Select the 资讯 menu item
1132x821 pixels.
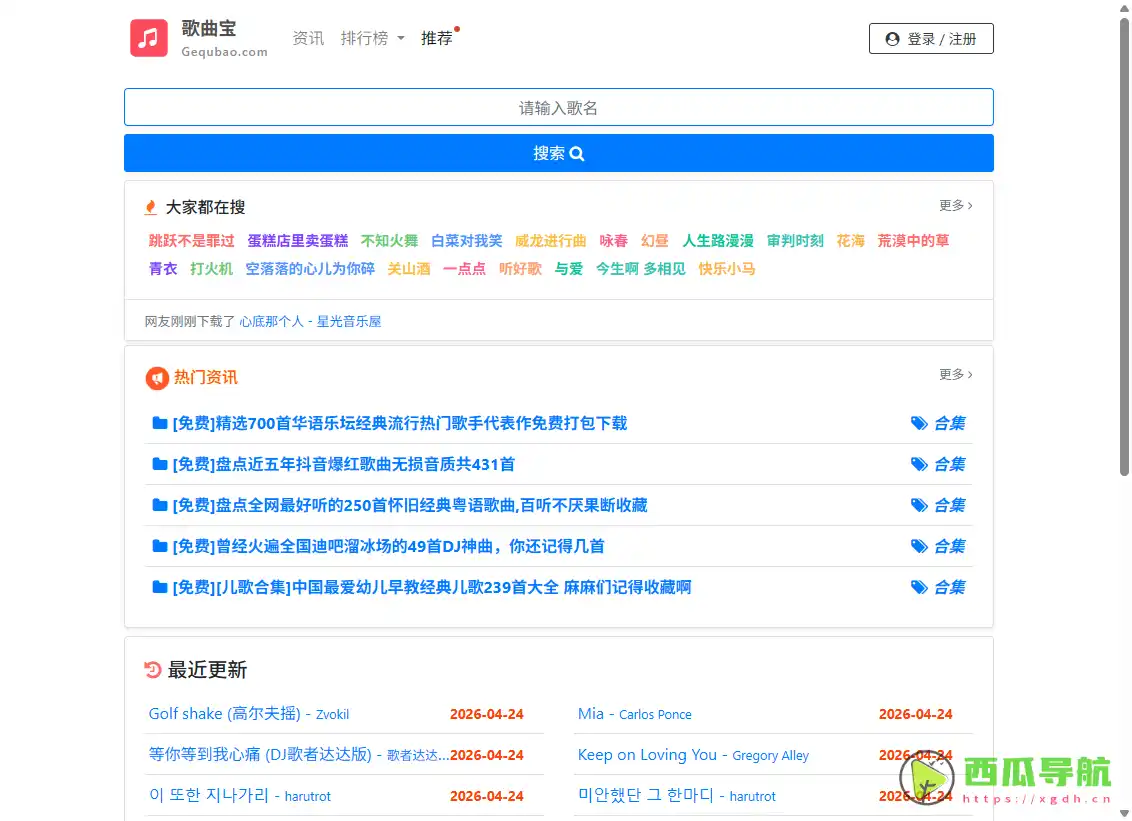point(308,38)
